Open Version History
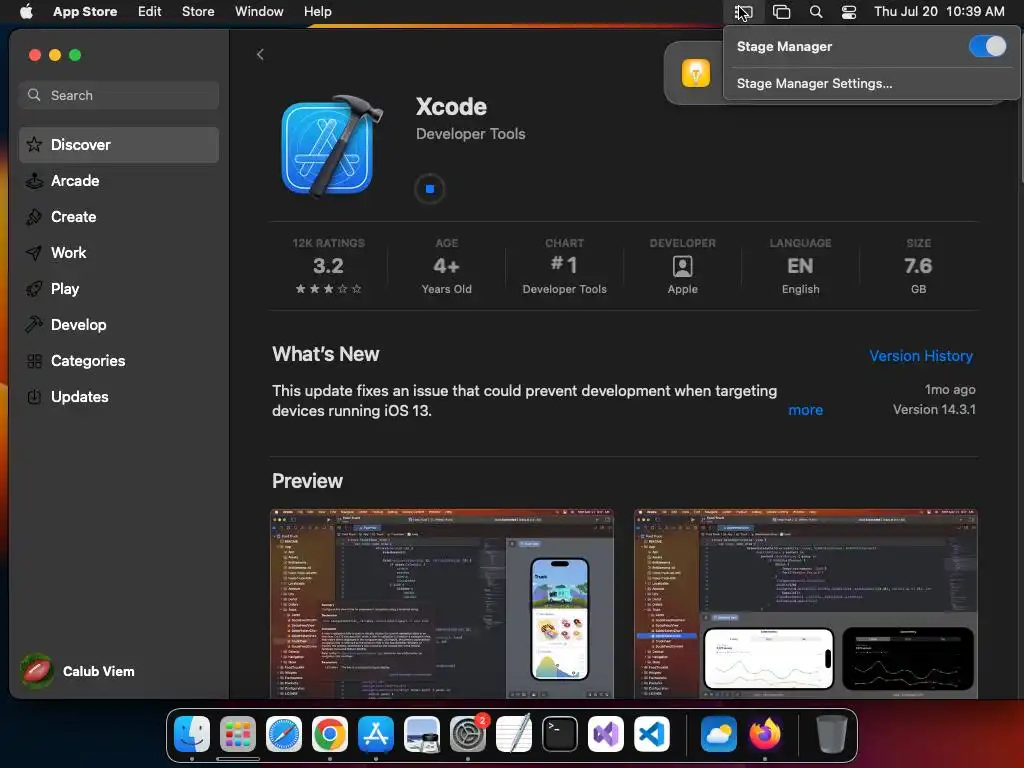The image size is (1024, 768). [921, 356]
